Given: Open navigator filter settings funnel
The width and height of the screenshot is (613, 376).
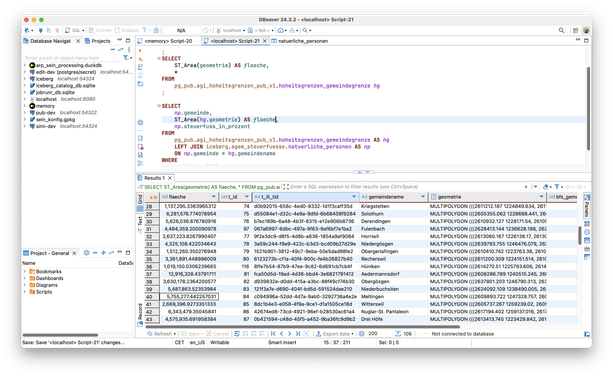Looking at the screenshot, I should point(125,58).
